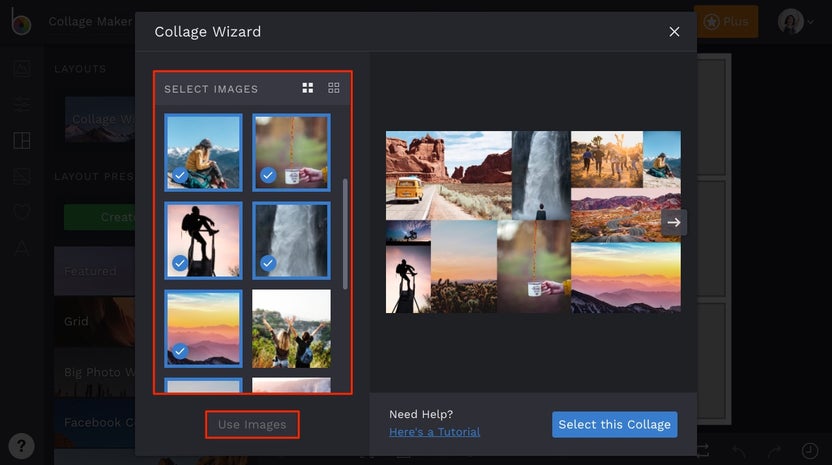832x465 pixels.
Task: Deselect the climber silhouette image
Action: coord(203,240)
